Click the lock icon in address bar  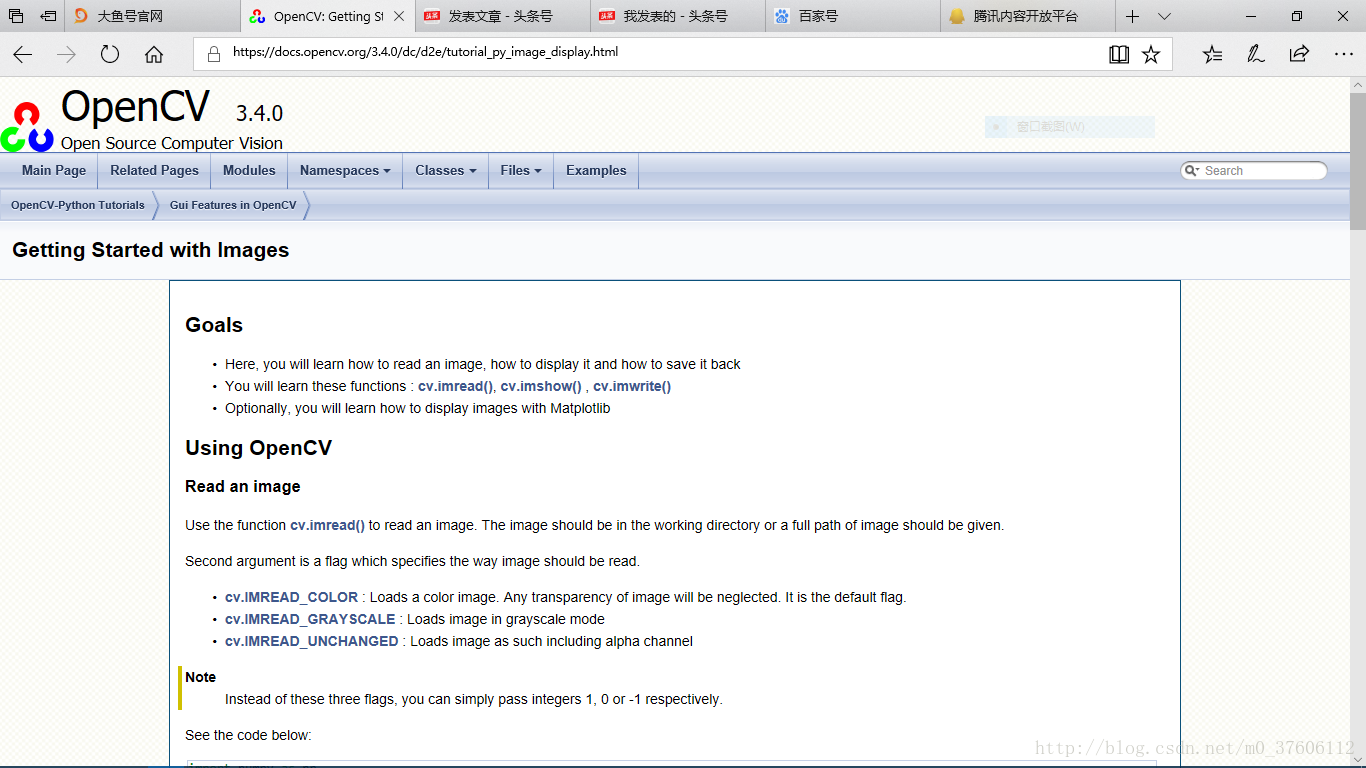click(x=213, y=53)
